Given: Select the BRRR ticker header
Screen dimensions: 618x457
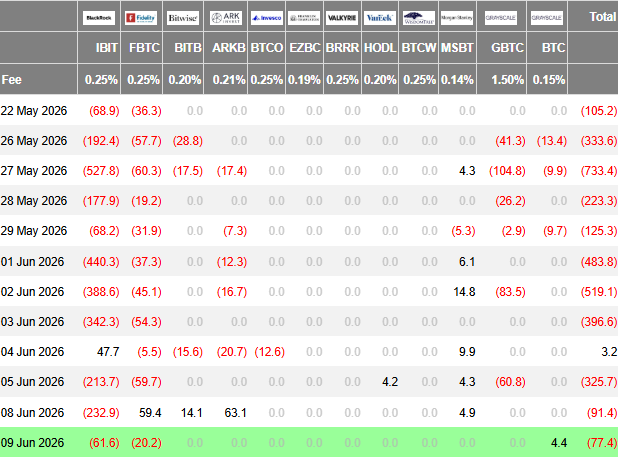Looking at the screenshot, I should [343, 48].
